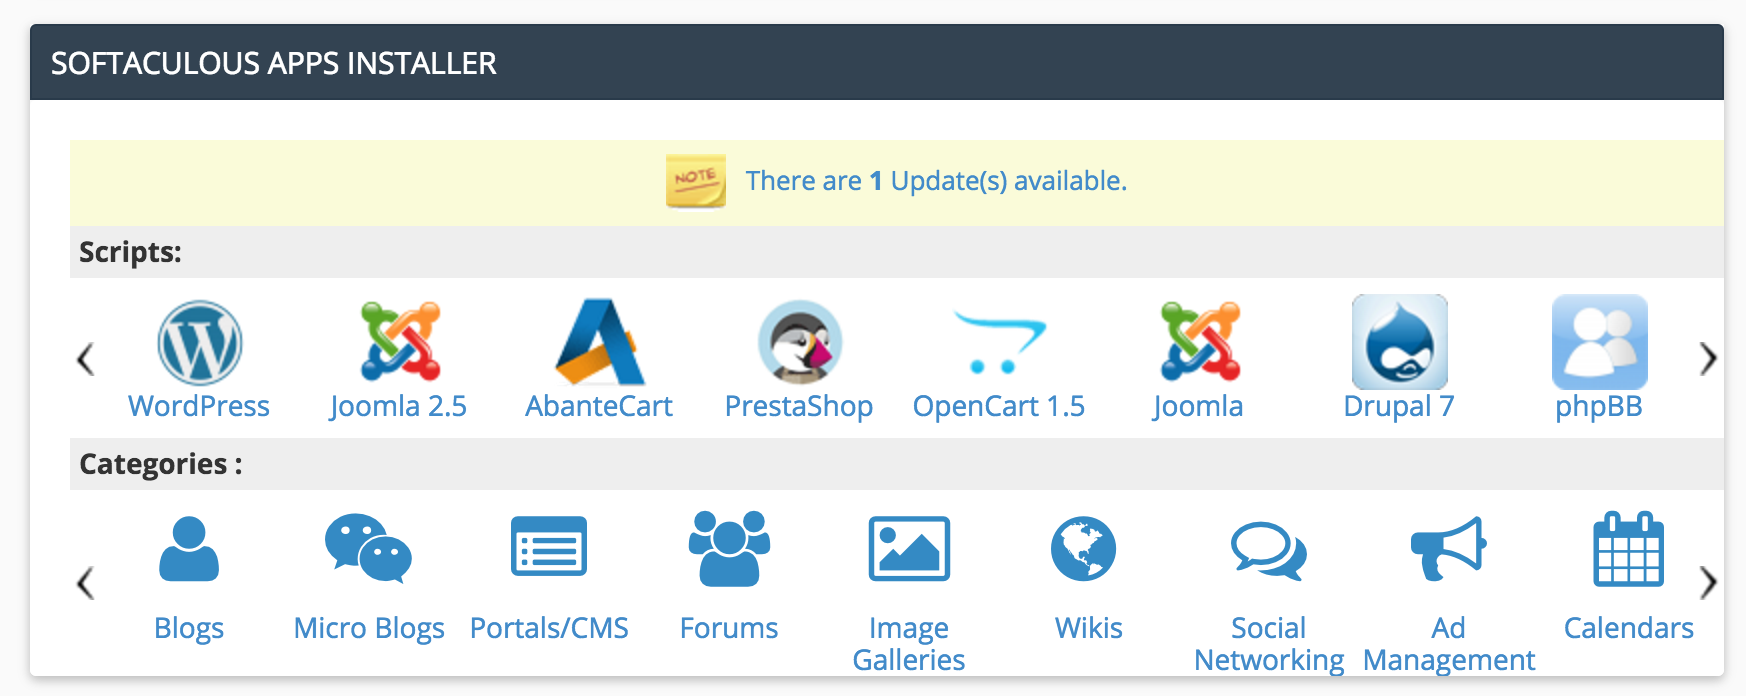Click the PrestaShop text link
Viewport: 1746px width, 696px height.
click(x=799, y=406)
